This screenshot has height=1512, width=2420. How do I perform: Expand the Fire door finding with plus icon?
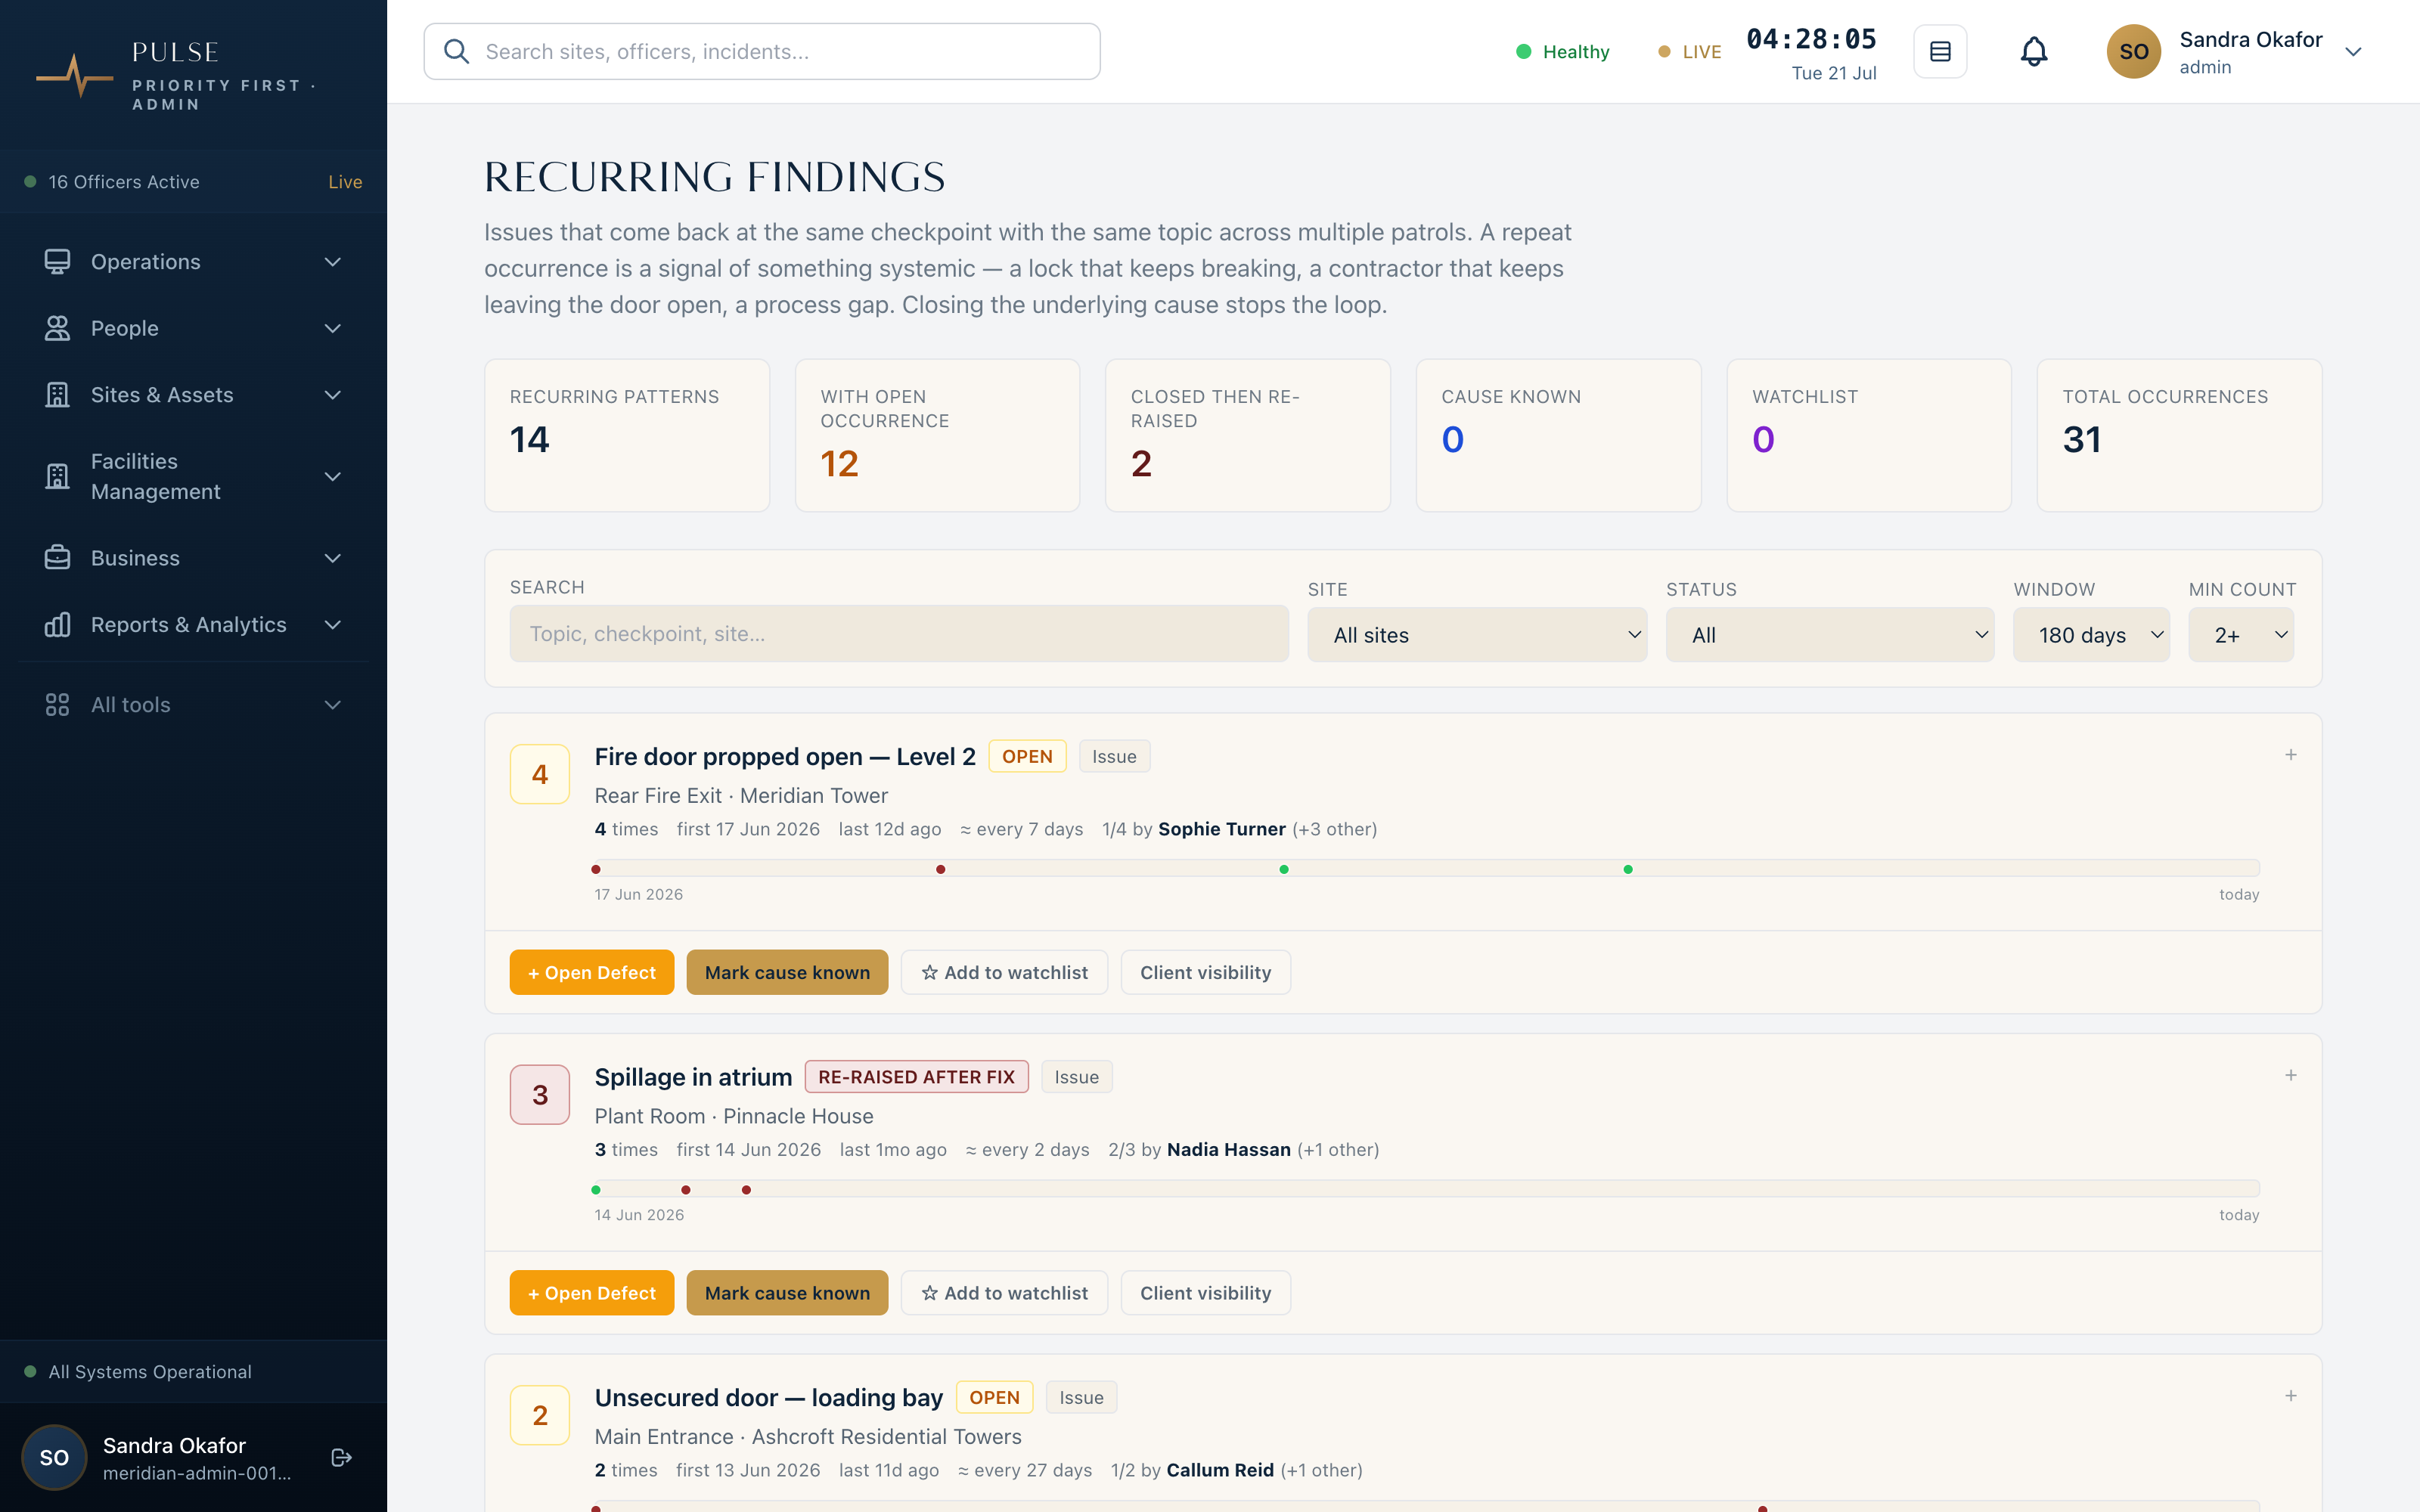2290,755
